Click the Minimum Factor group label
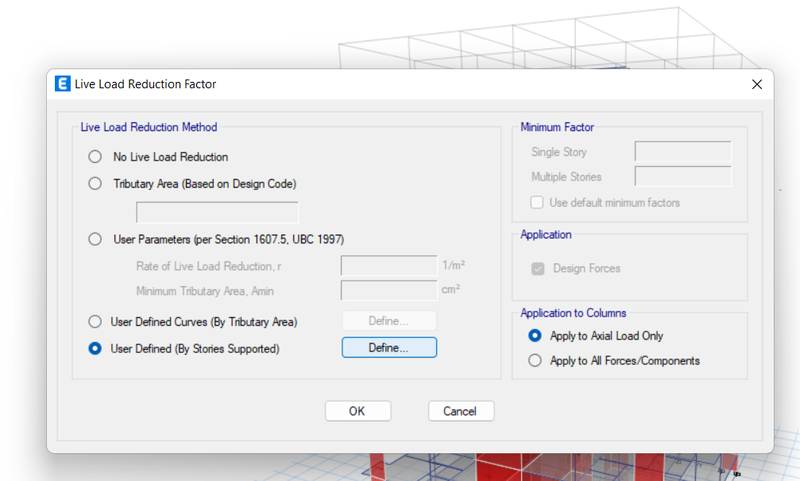The width and height of the screenshot is (800, 481). tap(557, 127)
